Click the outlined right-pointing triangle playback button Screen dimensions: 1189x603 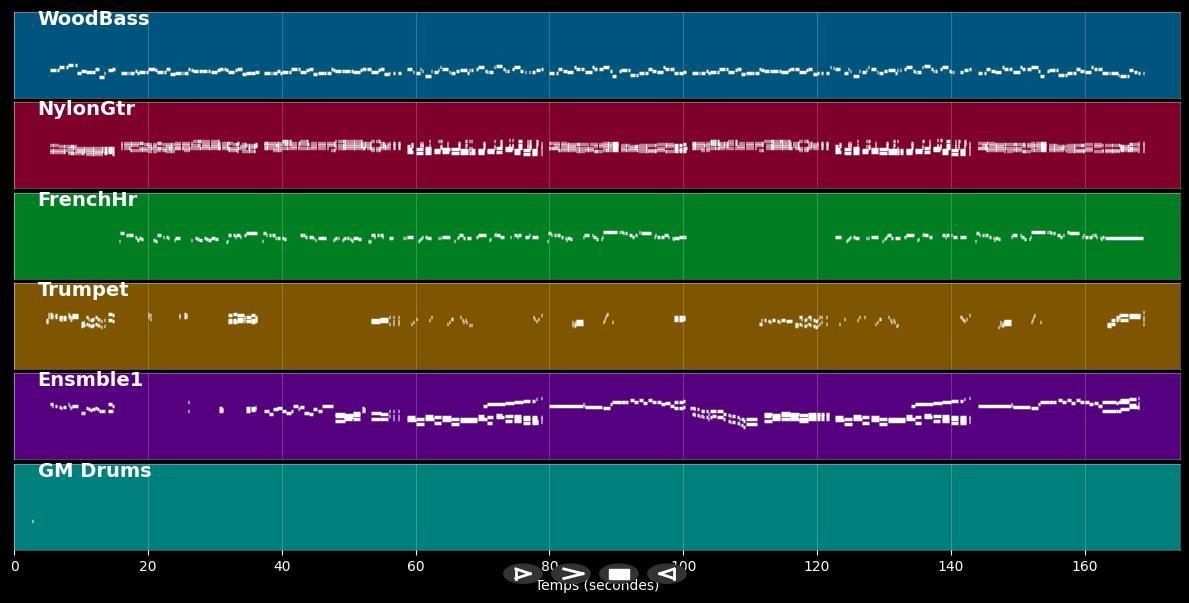[521, 574]
